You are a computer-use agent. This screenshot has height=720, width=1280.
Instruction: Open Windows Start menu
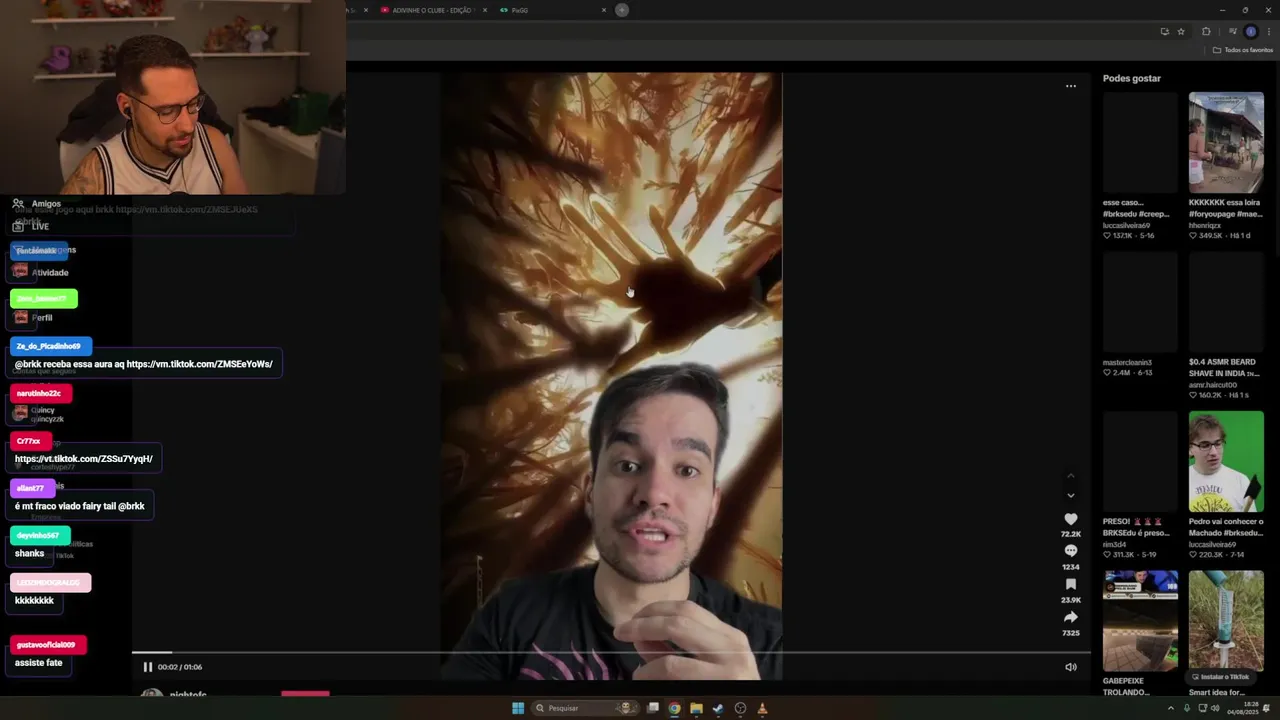tap(518, 708)
